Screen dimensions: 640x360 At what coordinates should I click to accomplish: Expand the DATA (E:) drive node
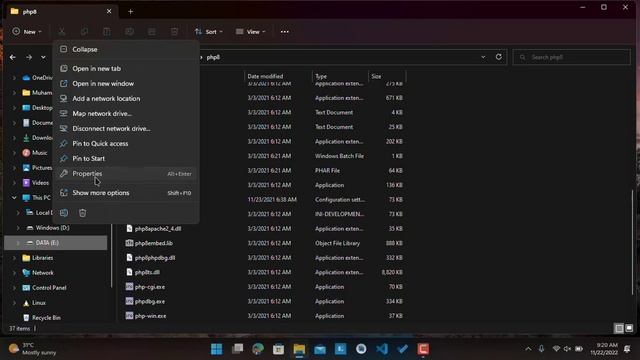[x=18, y=243]
